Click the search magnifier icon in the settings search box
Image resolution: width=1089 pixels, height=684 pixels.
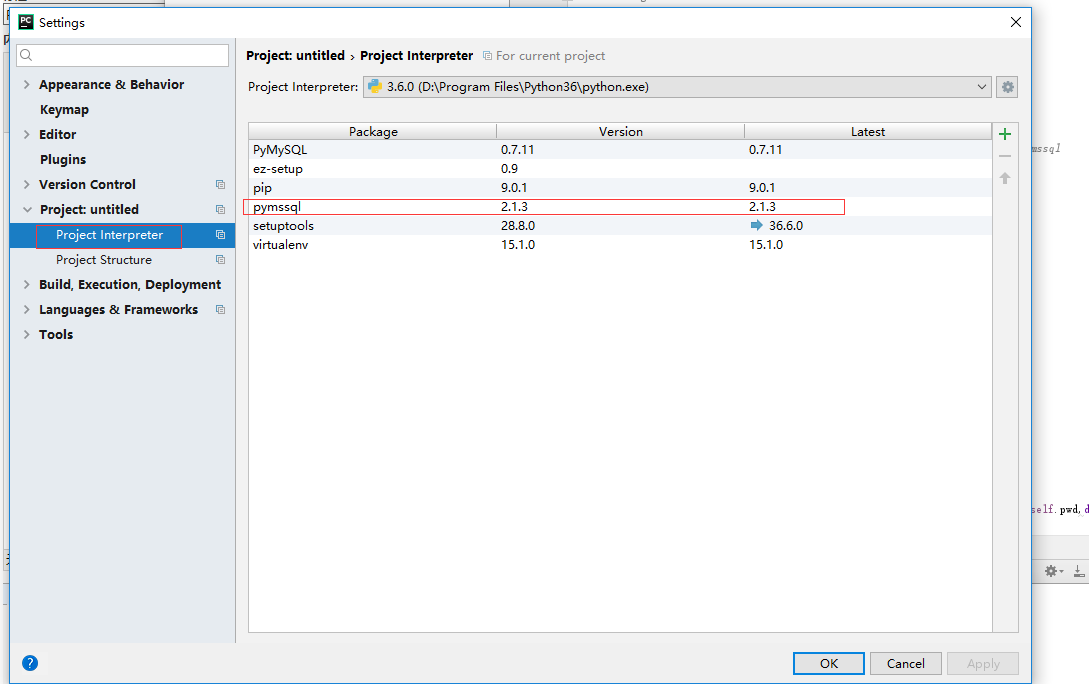26,55
